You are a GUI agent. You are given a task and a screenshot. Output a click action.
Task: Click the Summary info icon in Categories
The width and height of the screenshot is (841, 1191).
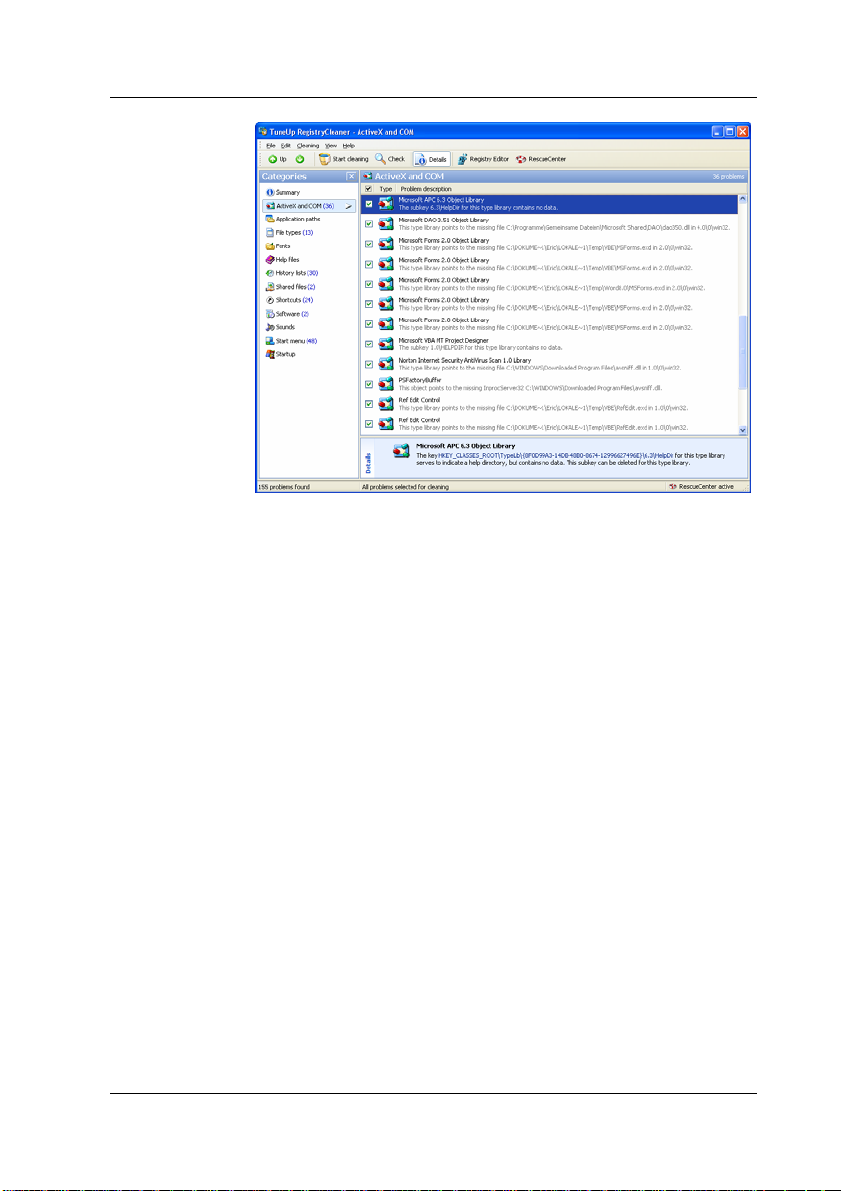pyautogui.click(x=270, y=192)
